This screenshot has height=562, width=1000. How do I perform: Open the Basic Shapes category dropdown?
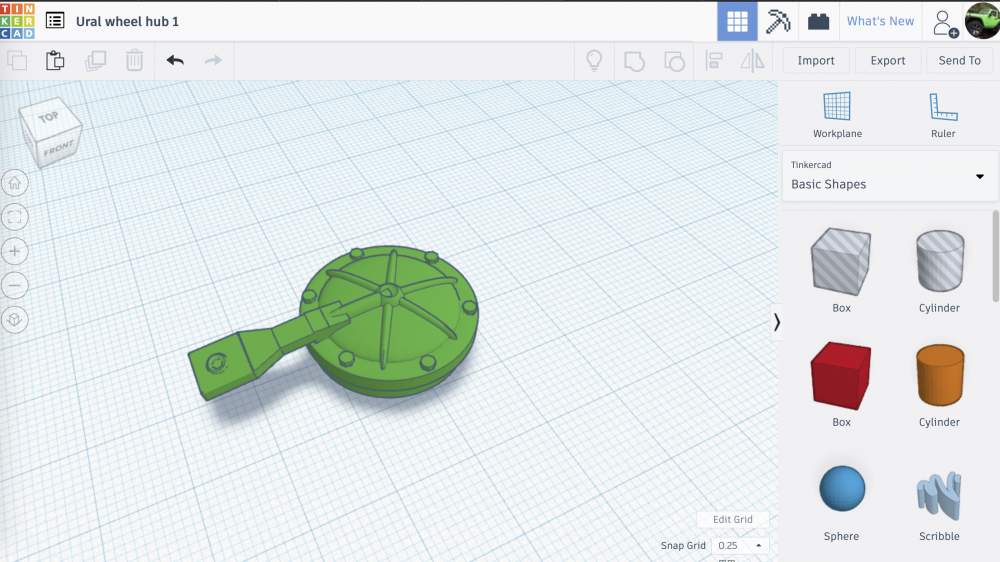(889, 176)
